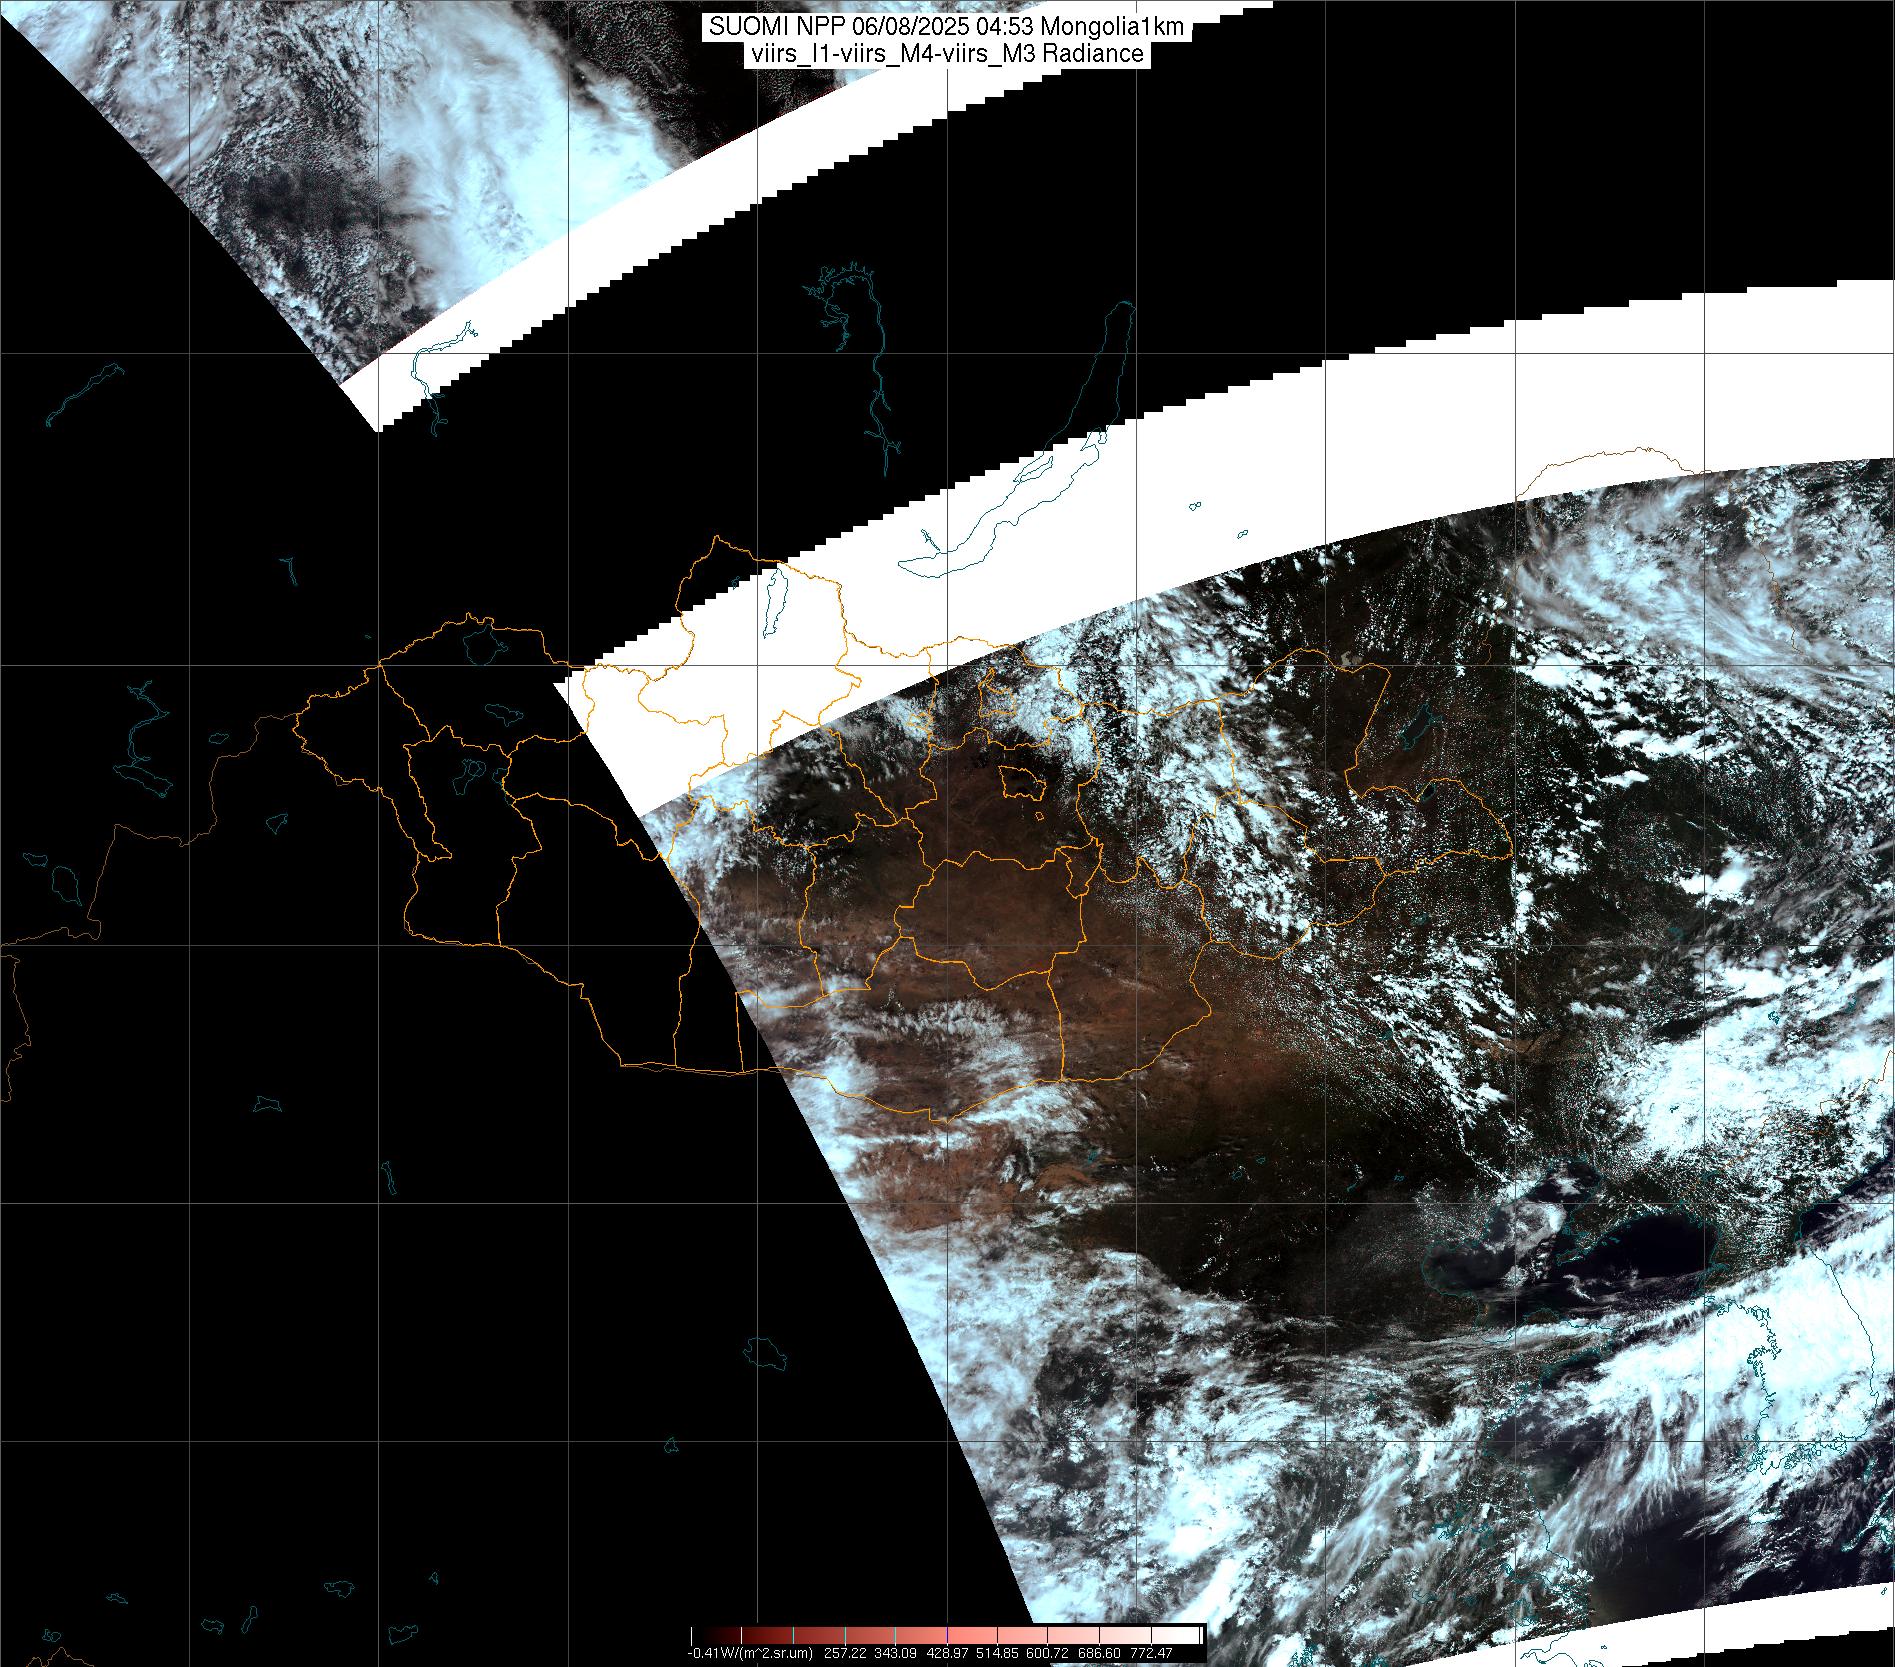Image resolution: width=1895 pixels, height=1667 pixels.
Task: Click the 772.47 colorbar tick value
Action: tap(1153, 1653)
